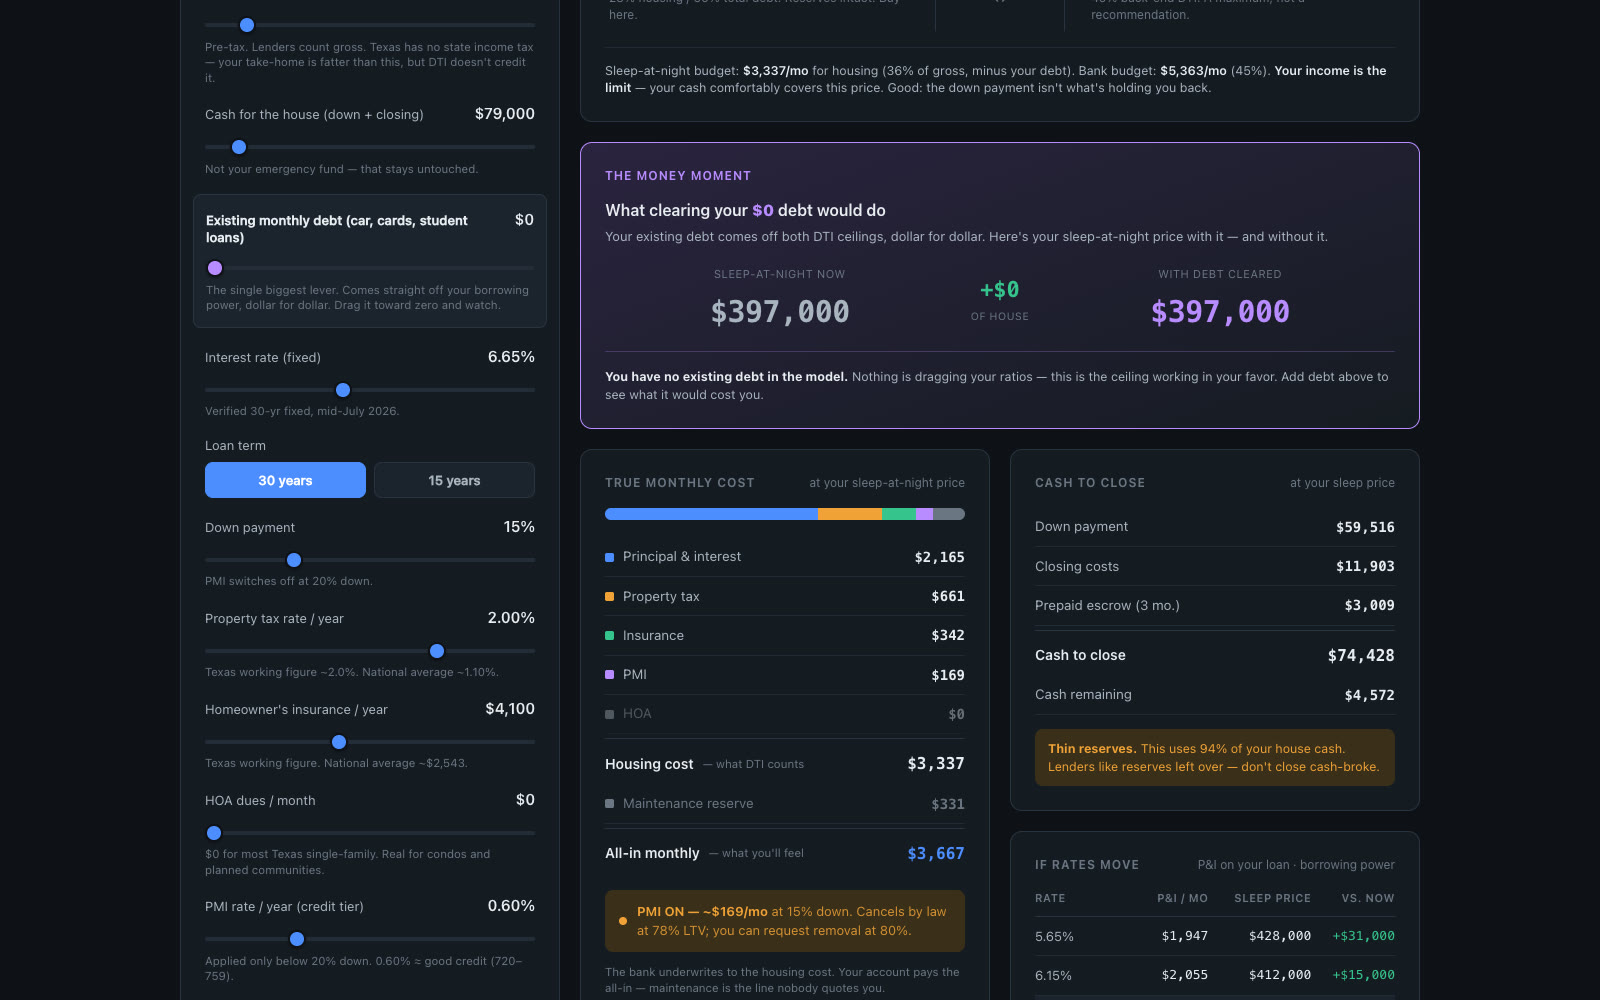1600x1000 pixels.
Task: Click the Prepaid escrow amount $3,009
Action: pyautogui.click(x=1370, y=606)
